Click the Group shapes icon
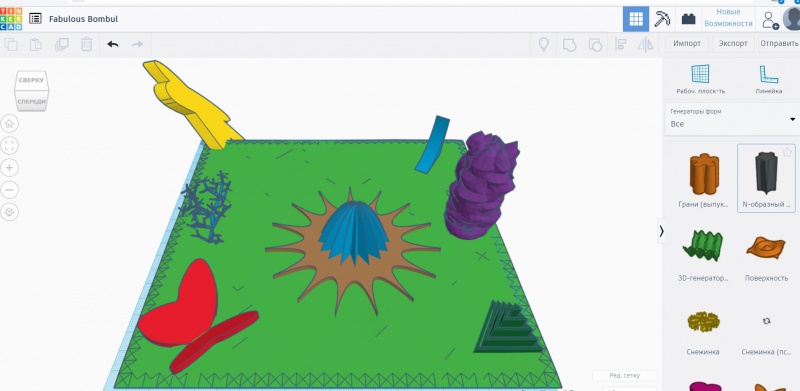 tap(569, 44)
